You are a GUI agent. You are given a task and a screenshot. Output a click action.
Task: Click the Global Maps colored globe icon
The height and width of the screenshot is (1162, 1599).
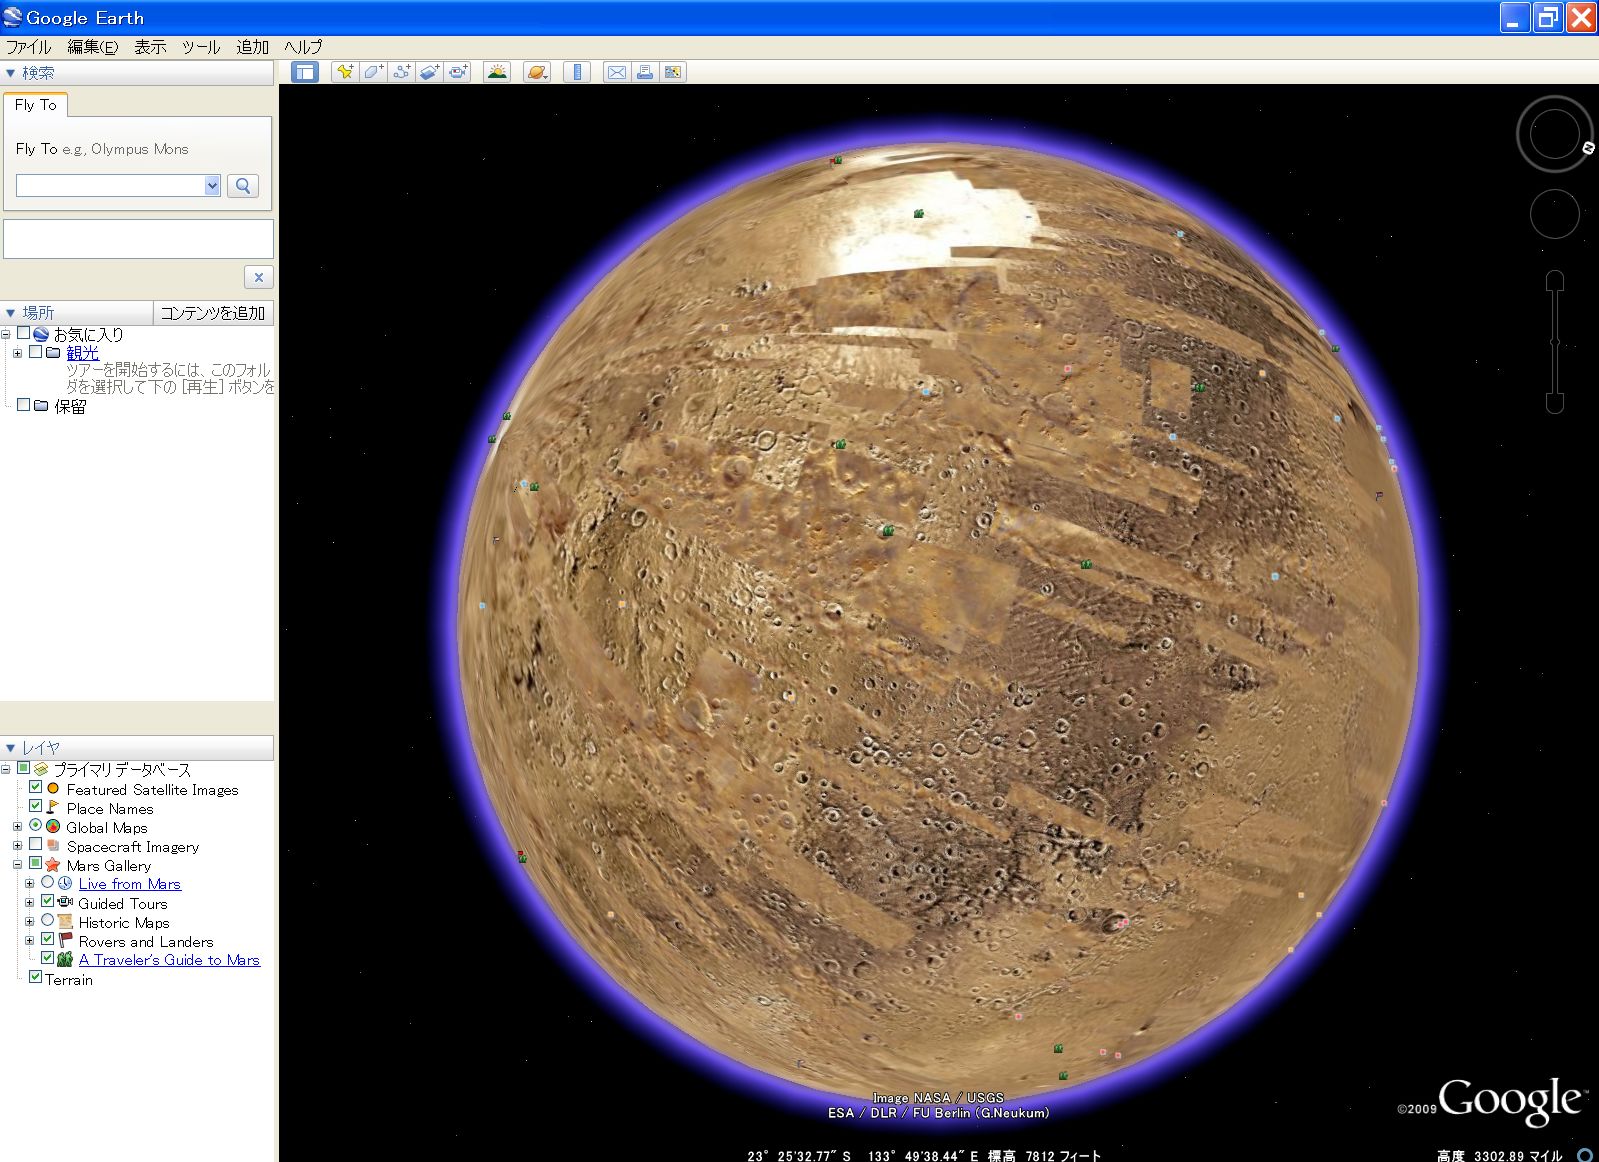[54, 827]
